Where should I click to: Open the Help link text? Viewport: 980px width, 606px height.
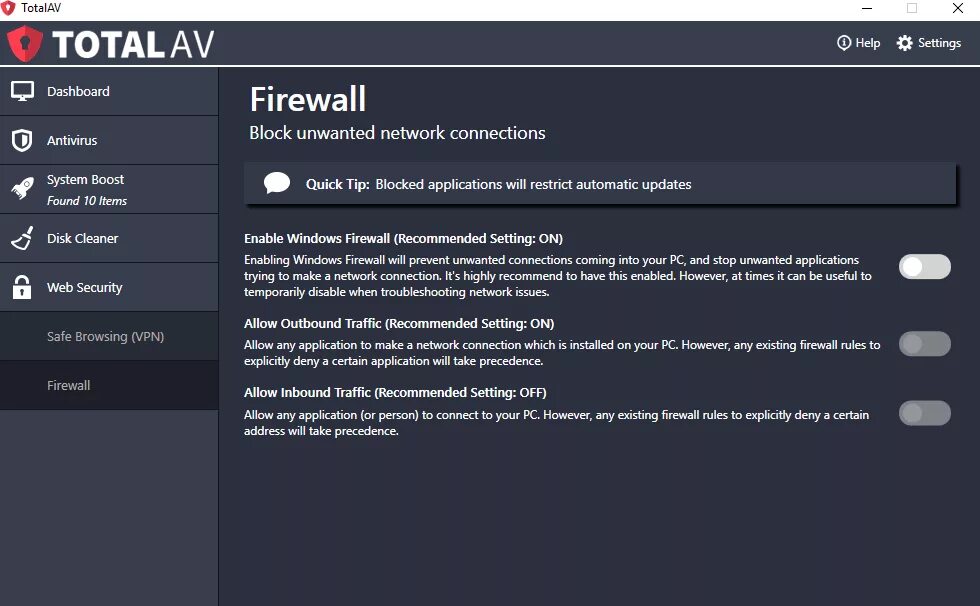point(868,43)
